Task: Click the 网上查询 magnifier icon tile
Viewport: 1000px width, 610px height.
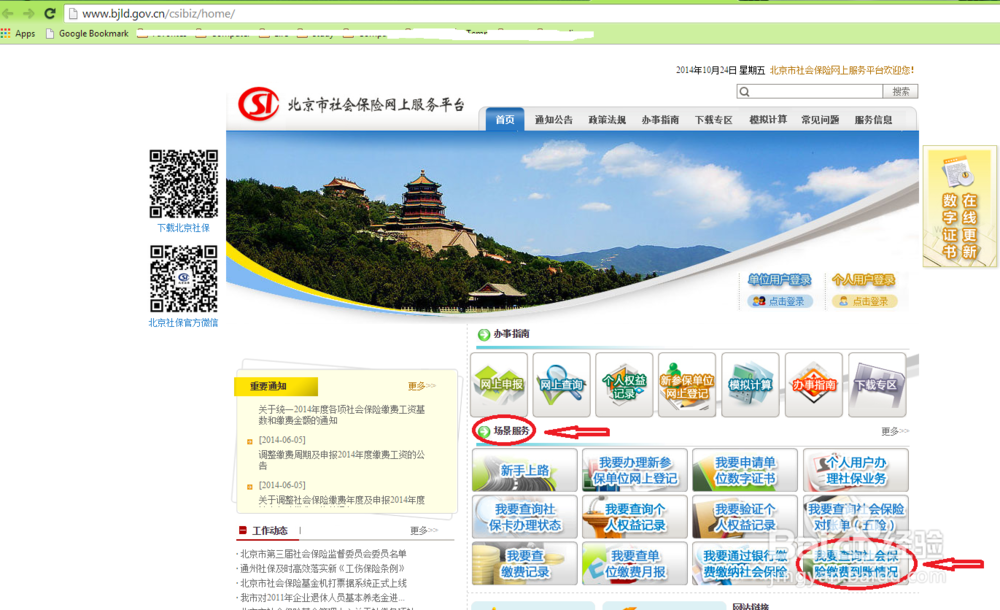Action: tap(562, 385)
